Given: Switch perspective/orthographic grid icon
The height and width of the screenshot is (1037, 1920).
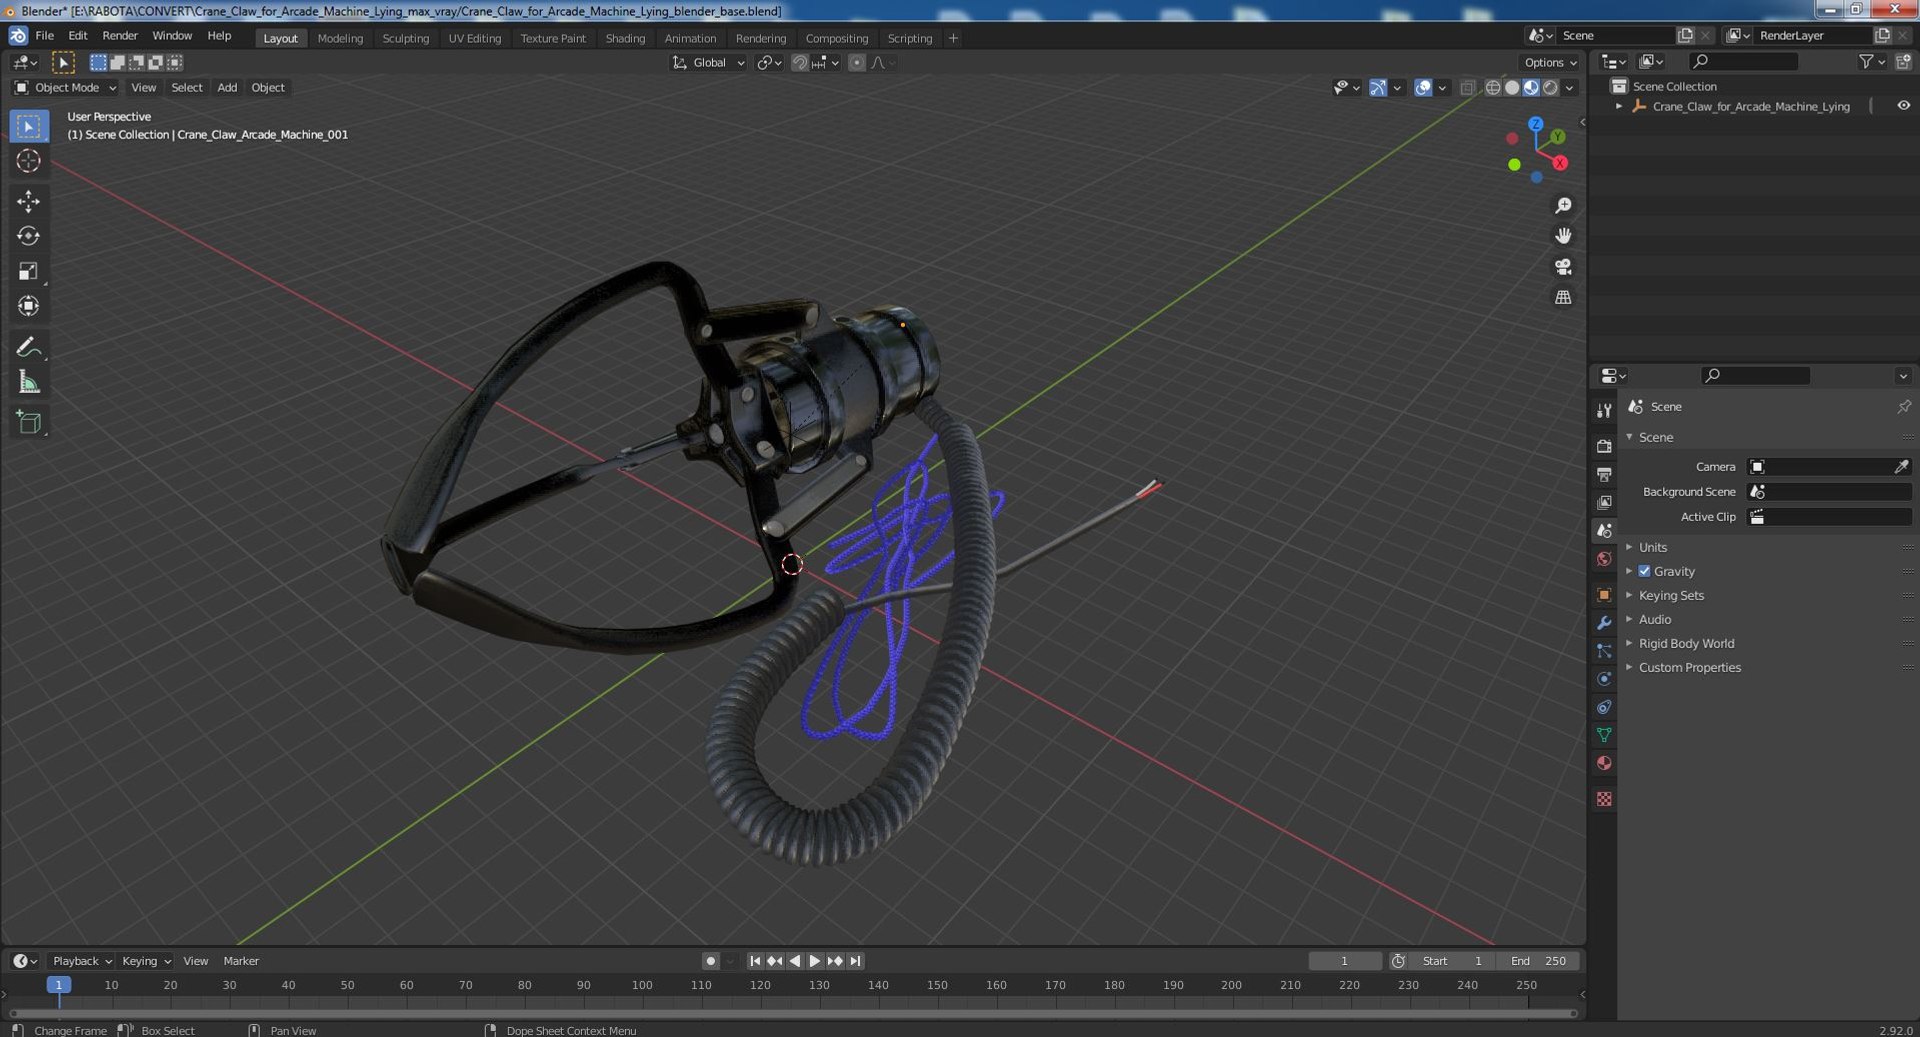Looking at the screenshot, I should 1563,297.
